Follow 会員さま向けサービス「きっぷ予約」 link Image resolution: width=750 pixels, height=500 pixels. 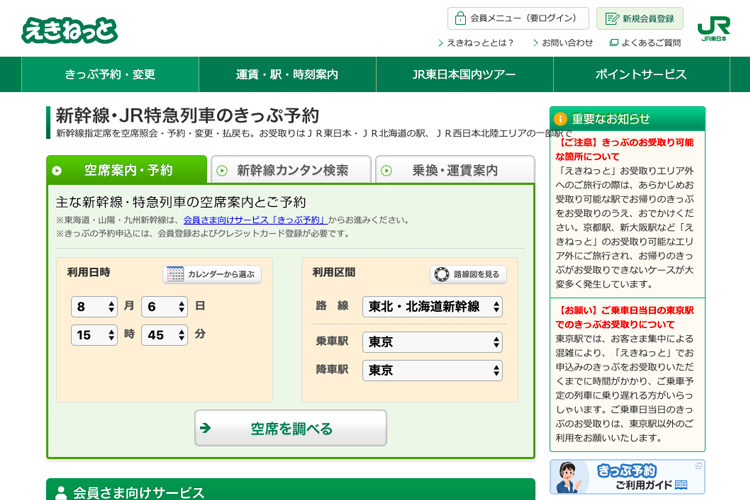tap(255, 220)
